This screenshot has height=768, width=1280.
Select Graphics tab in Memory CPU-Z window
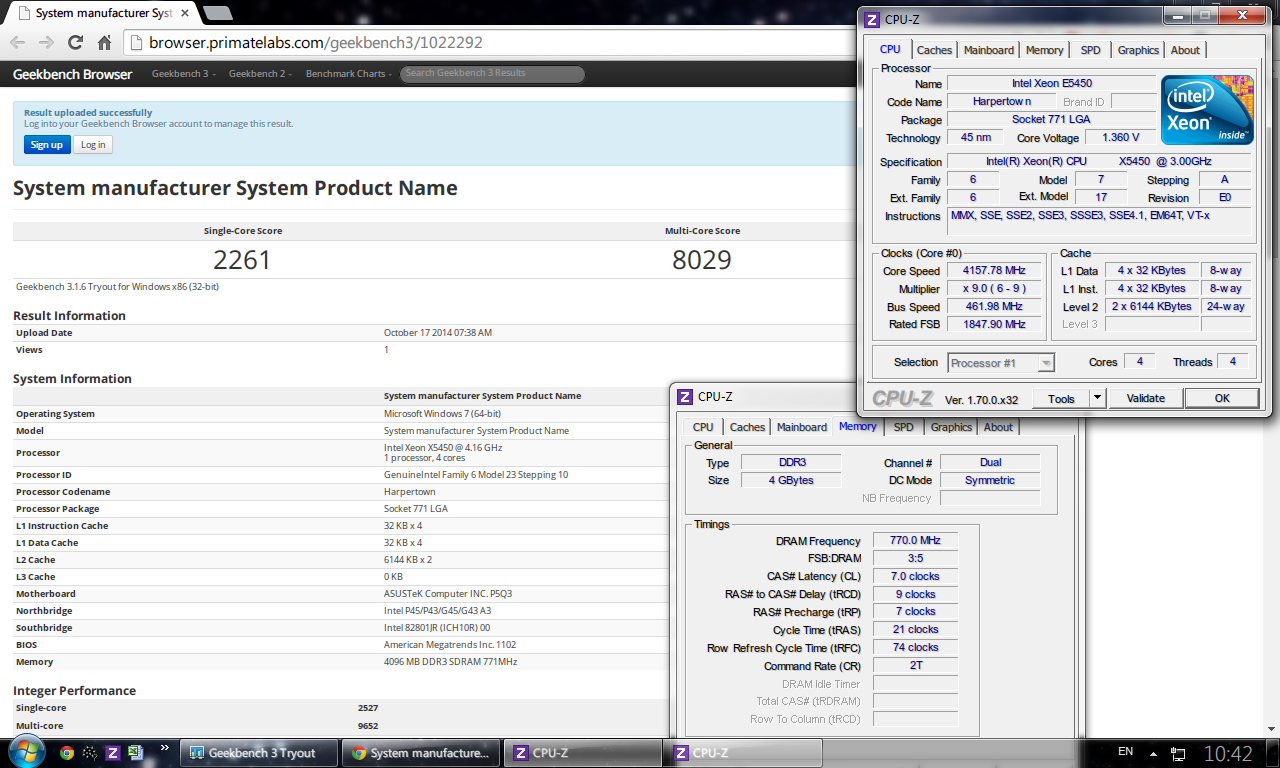951,427
